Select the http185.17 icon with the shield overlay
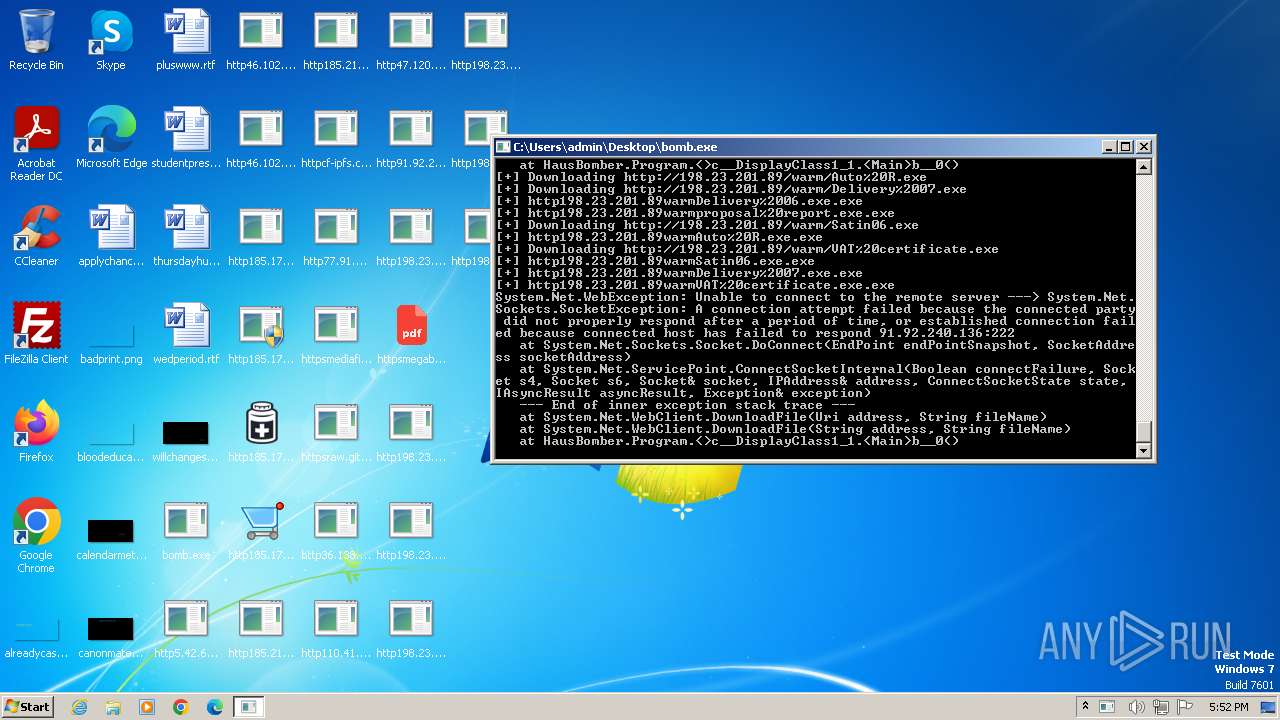Image resolution: width=1280 pixels, height=720 pixels. point(261,334)
